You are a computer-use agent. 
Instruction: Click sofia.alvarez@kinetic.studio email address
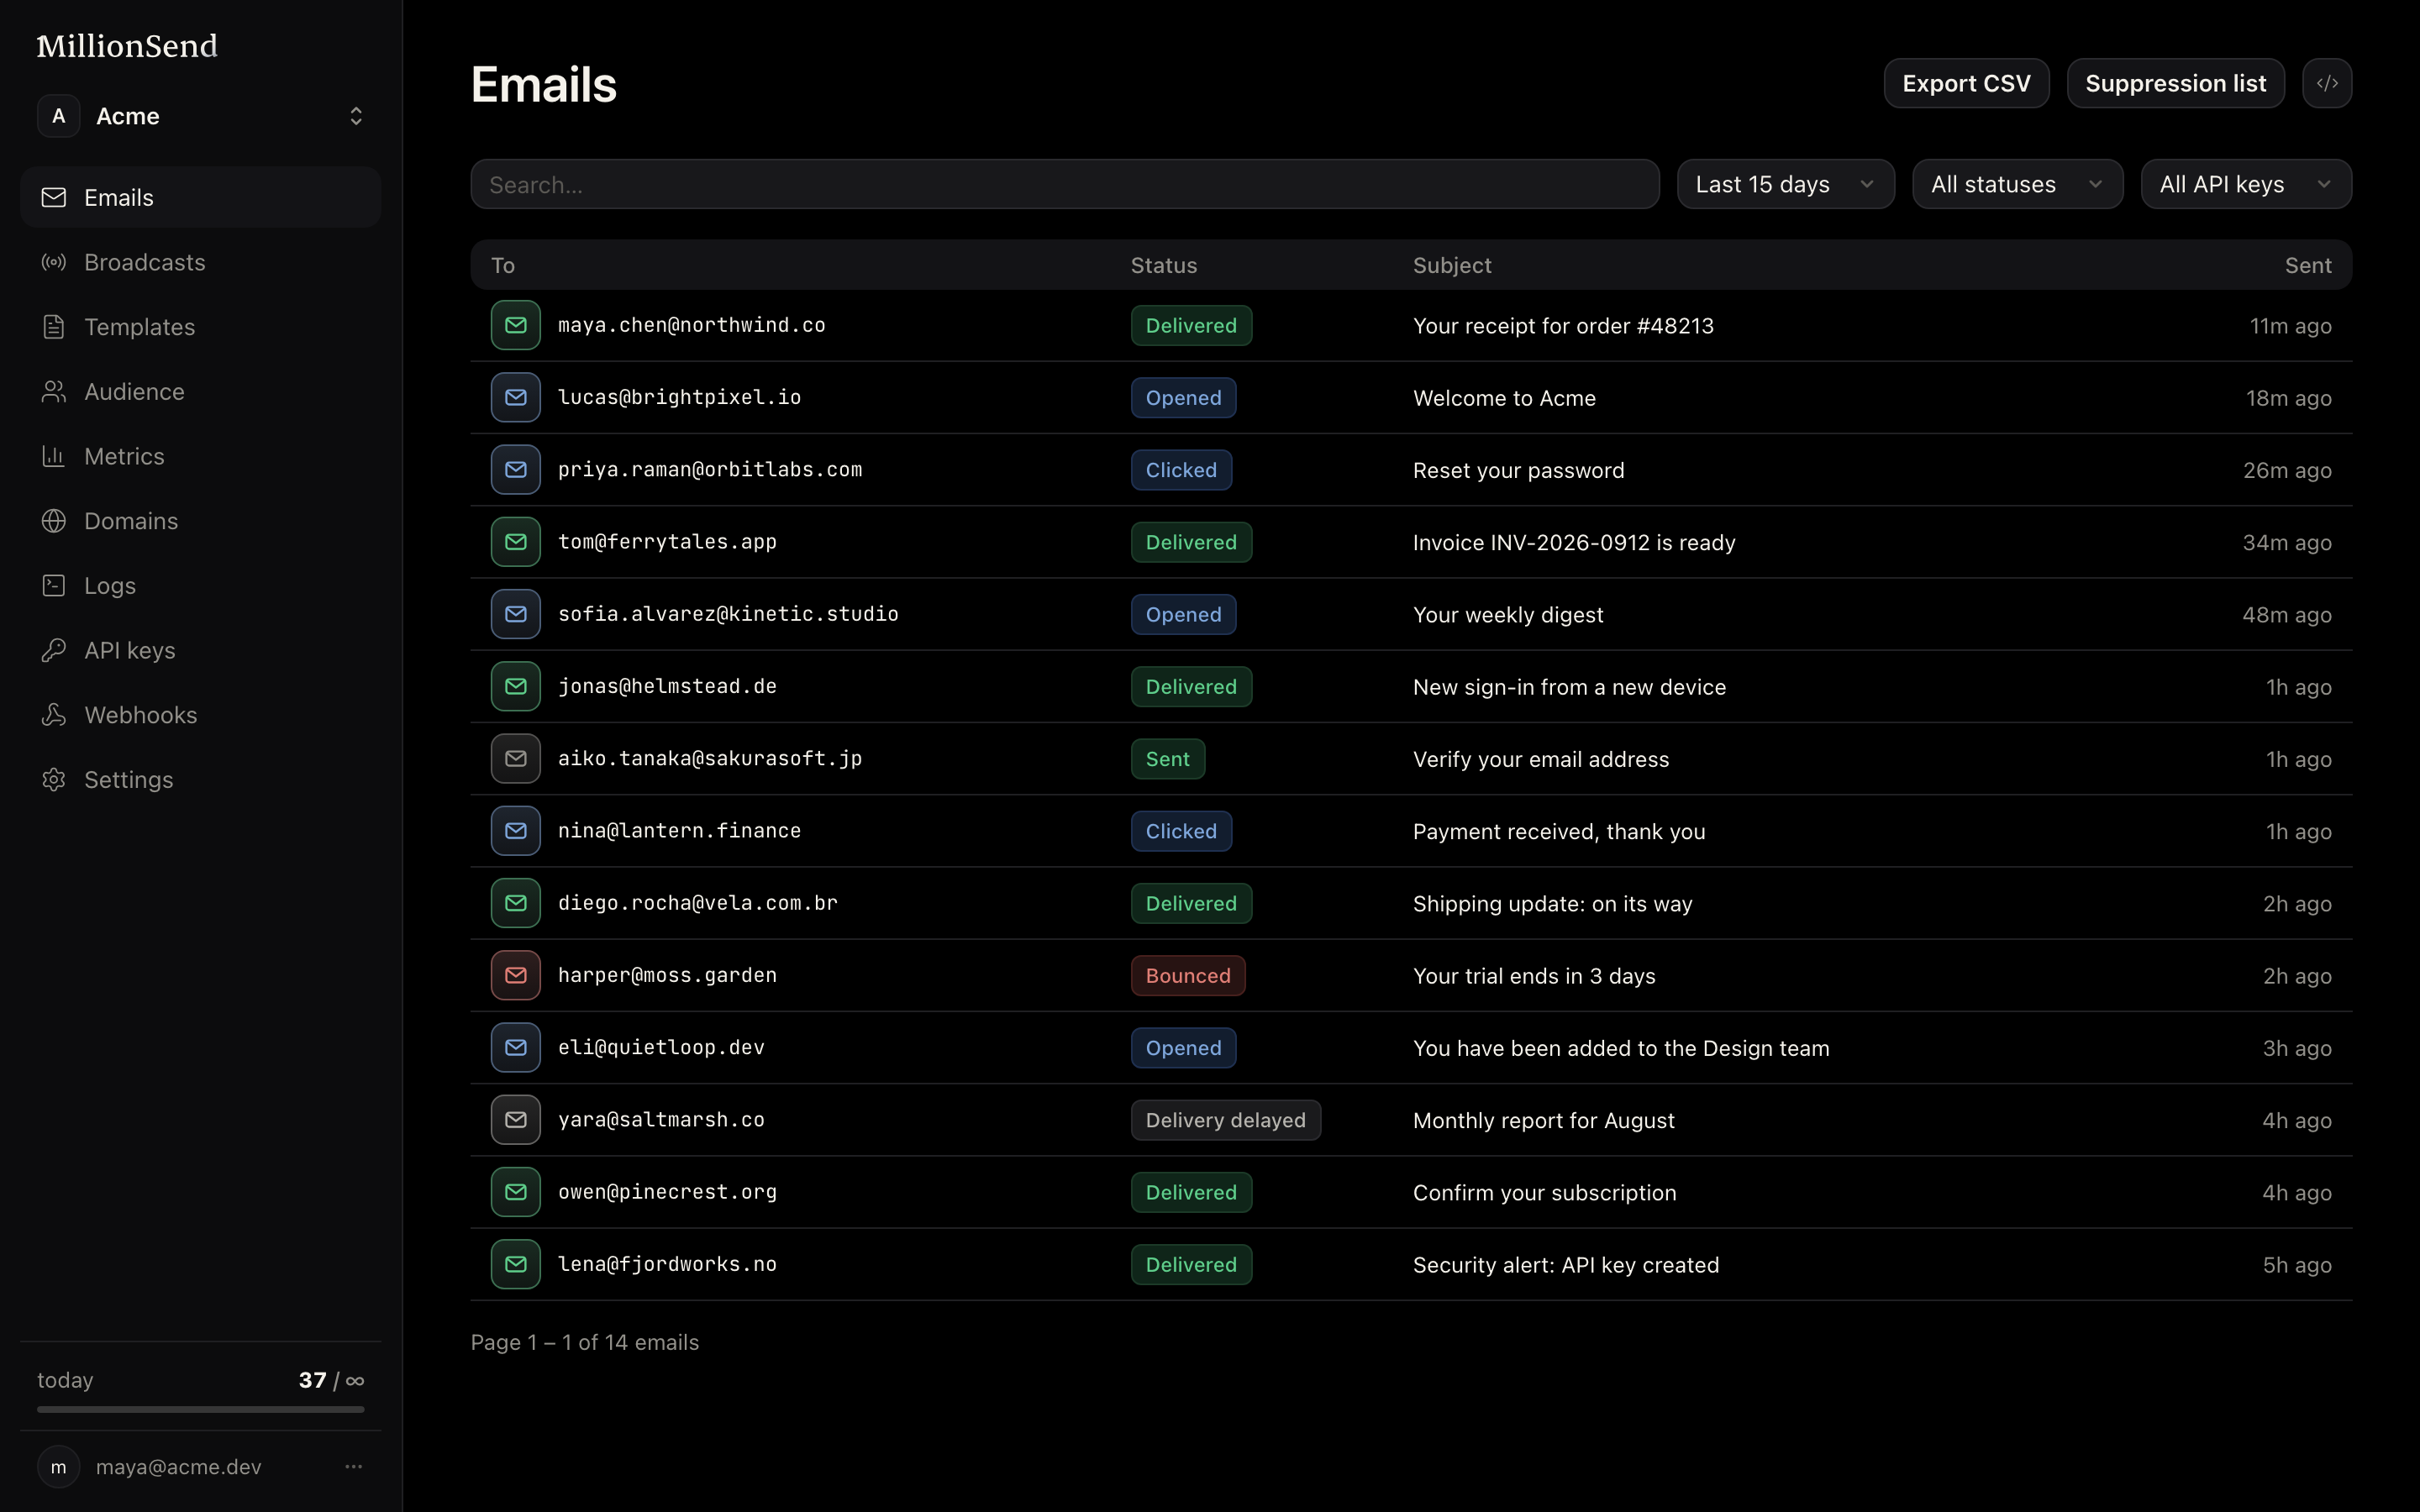[x=728, y=614]
